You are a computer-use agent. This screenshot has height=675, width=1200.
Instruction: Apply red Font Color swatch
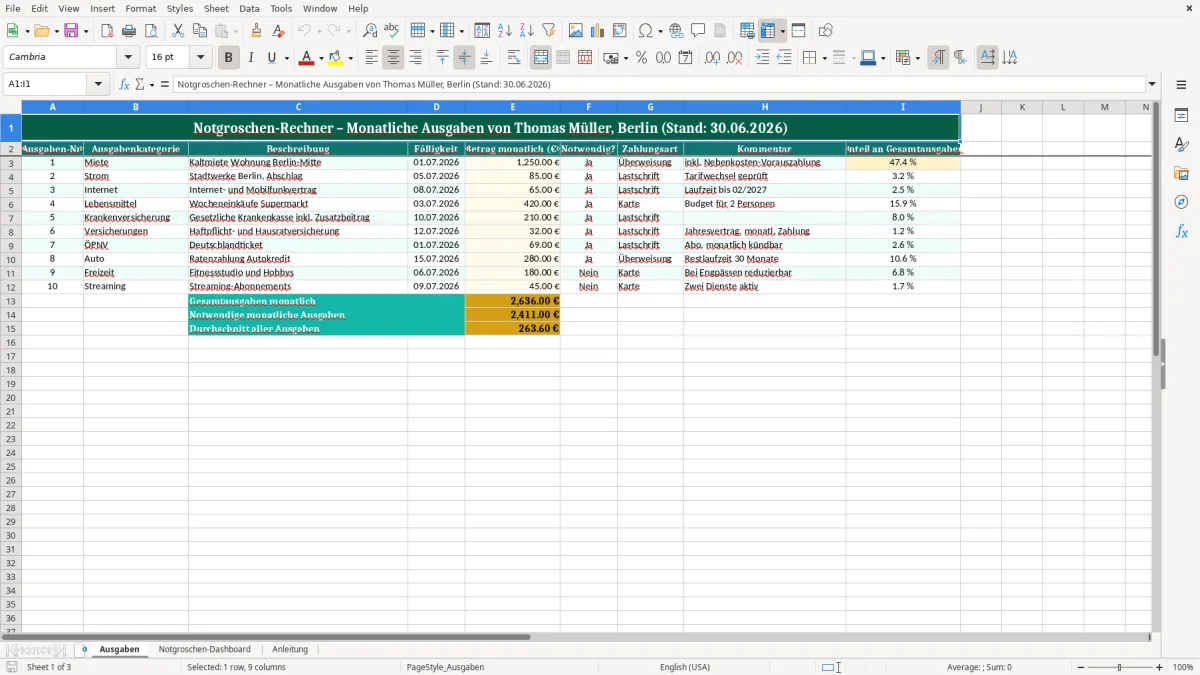(307, 58)
